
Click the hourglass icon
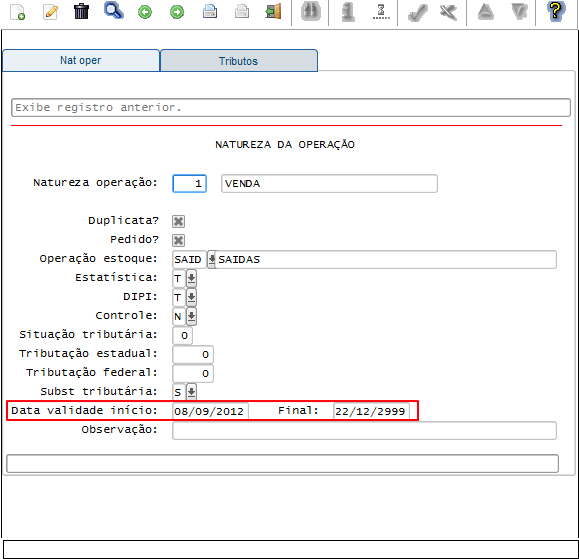point(381,11)
